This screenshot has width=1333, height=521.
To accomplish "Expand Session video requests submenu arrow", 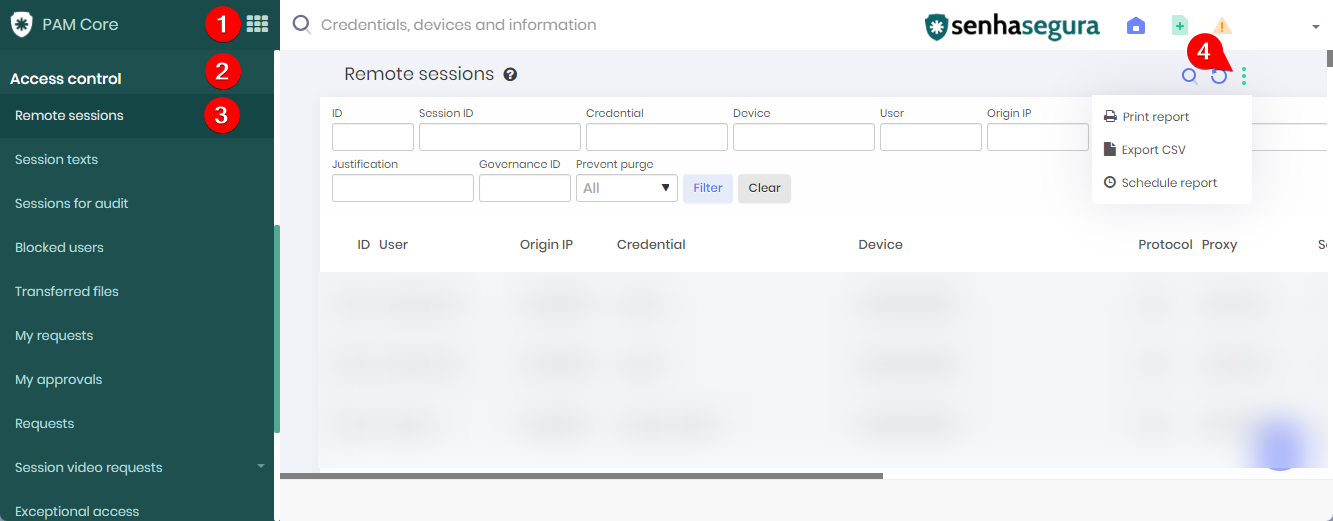I will pos(260,466).
